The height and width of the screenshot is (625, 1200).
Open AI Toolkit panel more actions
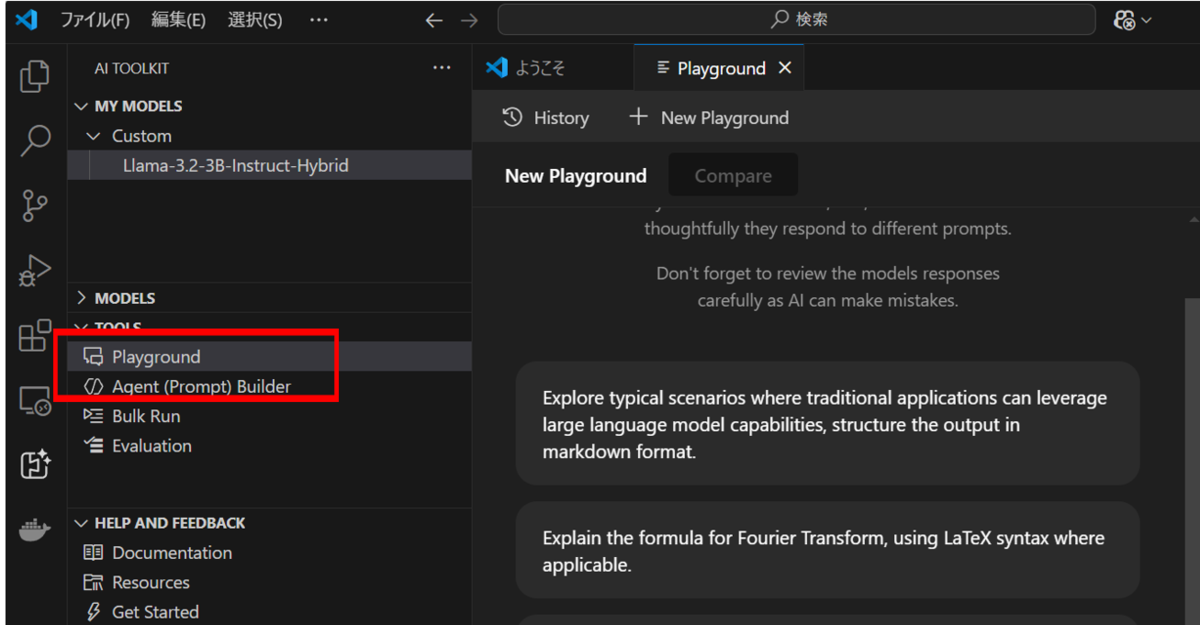[442, 68]
